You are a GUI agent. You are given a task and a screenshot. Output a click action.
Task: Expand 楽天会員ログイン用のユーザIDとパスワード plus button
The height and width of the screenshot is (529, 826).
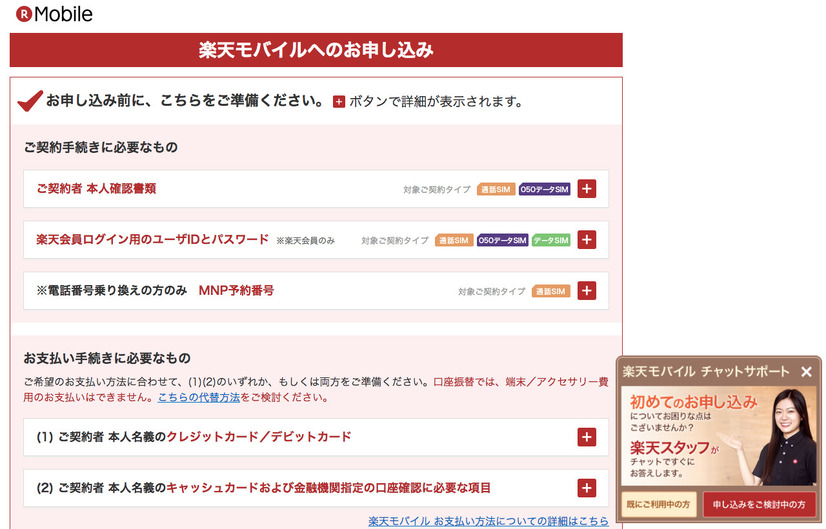(586, 240)
